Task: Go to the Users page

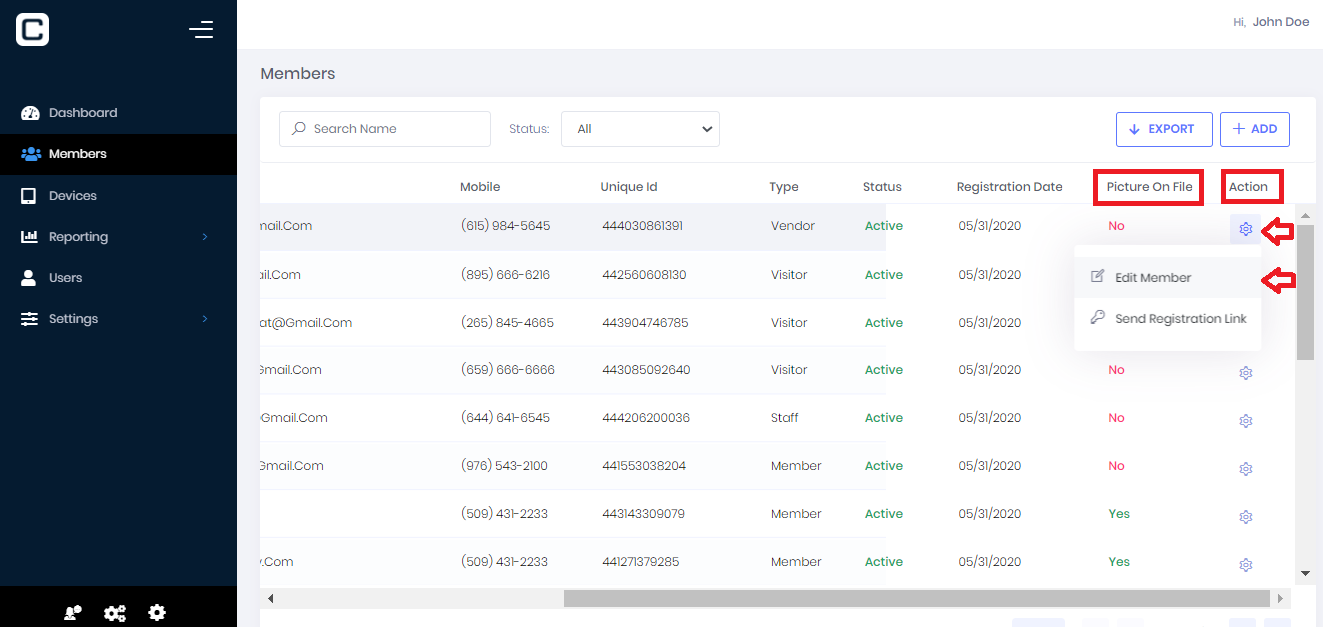Action: pyautogui.click(x=65, y=278)
